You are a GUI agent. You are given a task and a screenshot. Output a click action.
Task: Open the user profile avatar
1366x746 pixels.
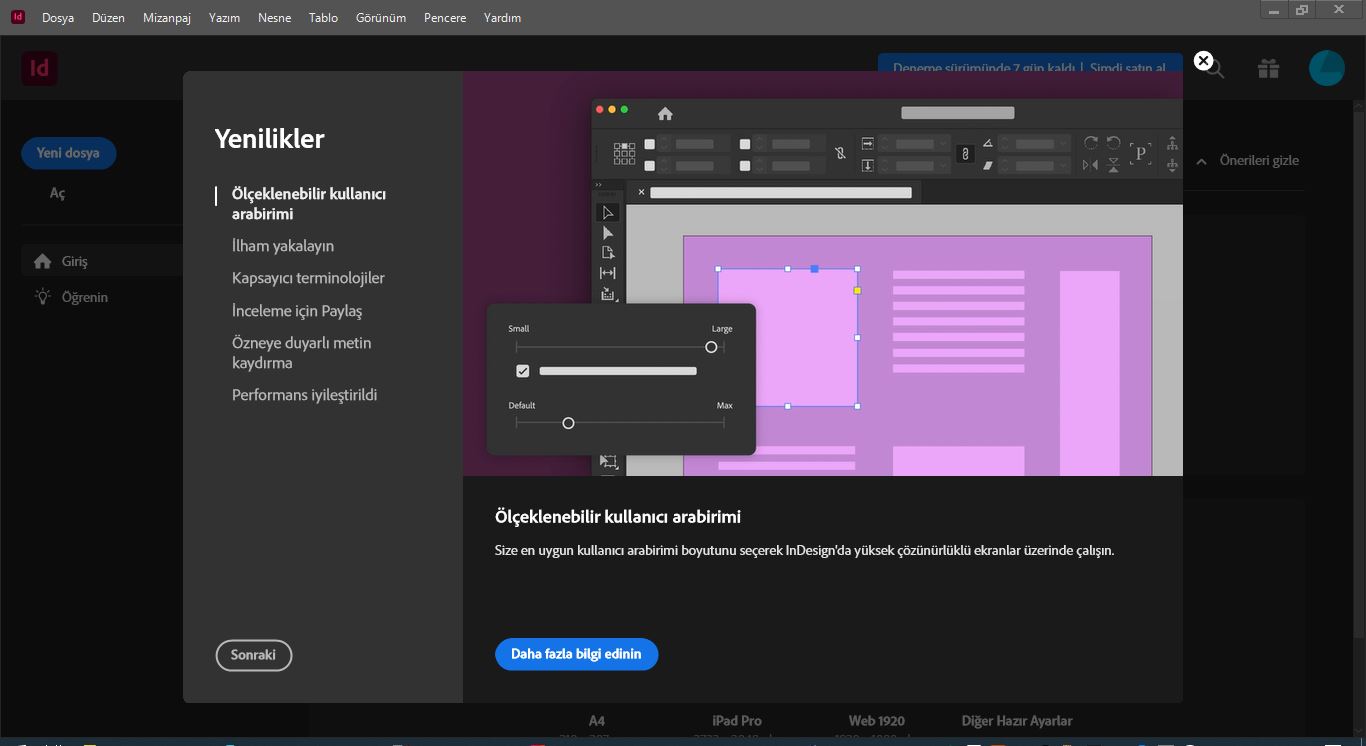(x=1327, y=68)
